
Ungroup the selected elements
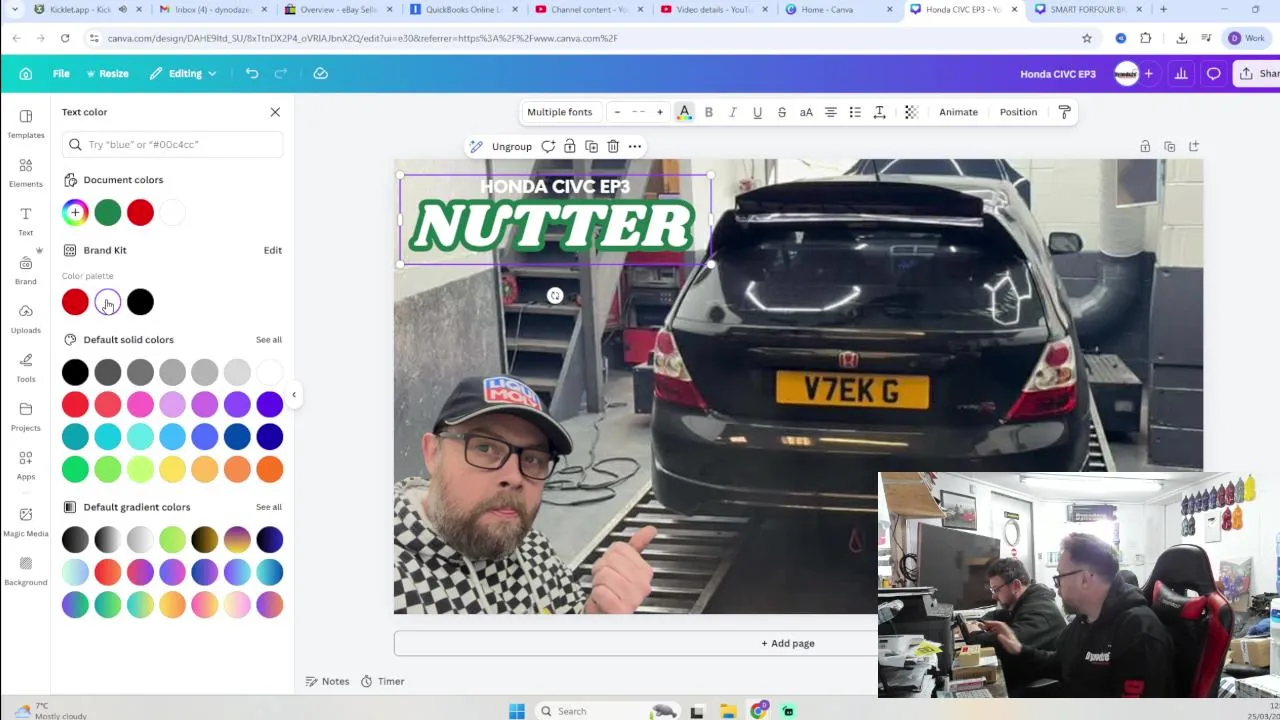[x=512, y=146]
